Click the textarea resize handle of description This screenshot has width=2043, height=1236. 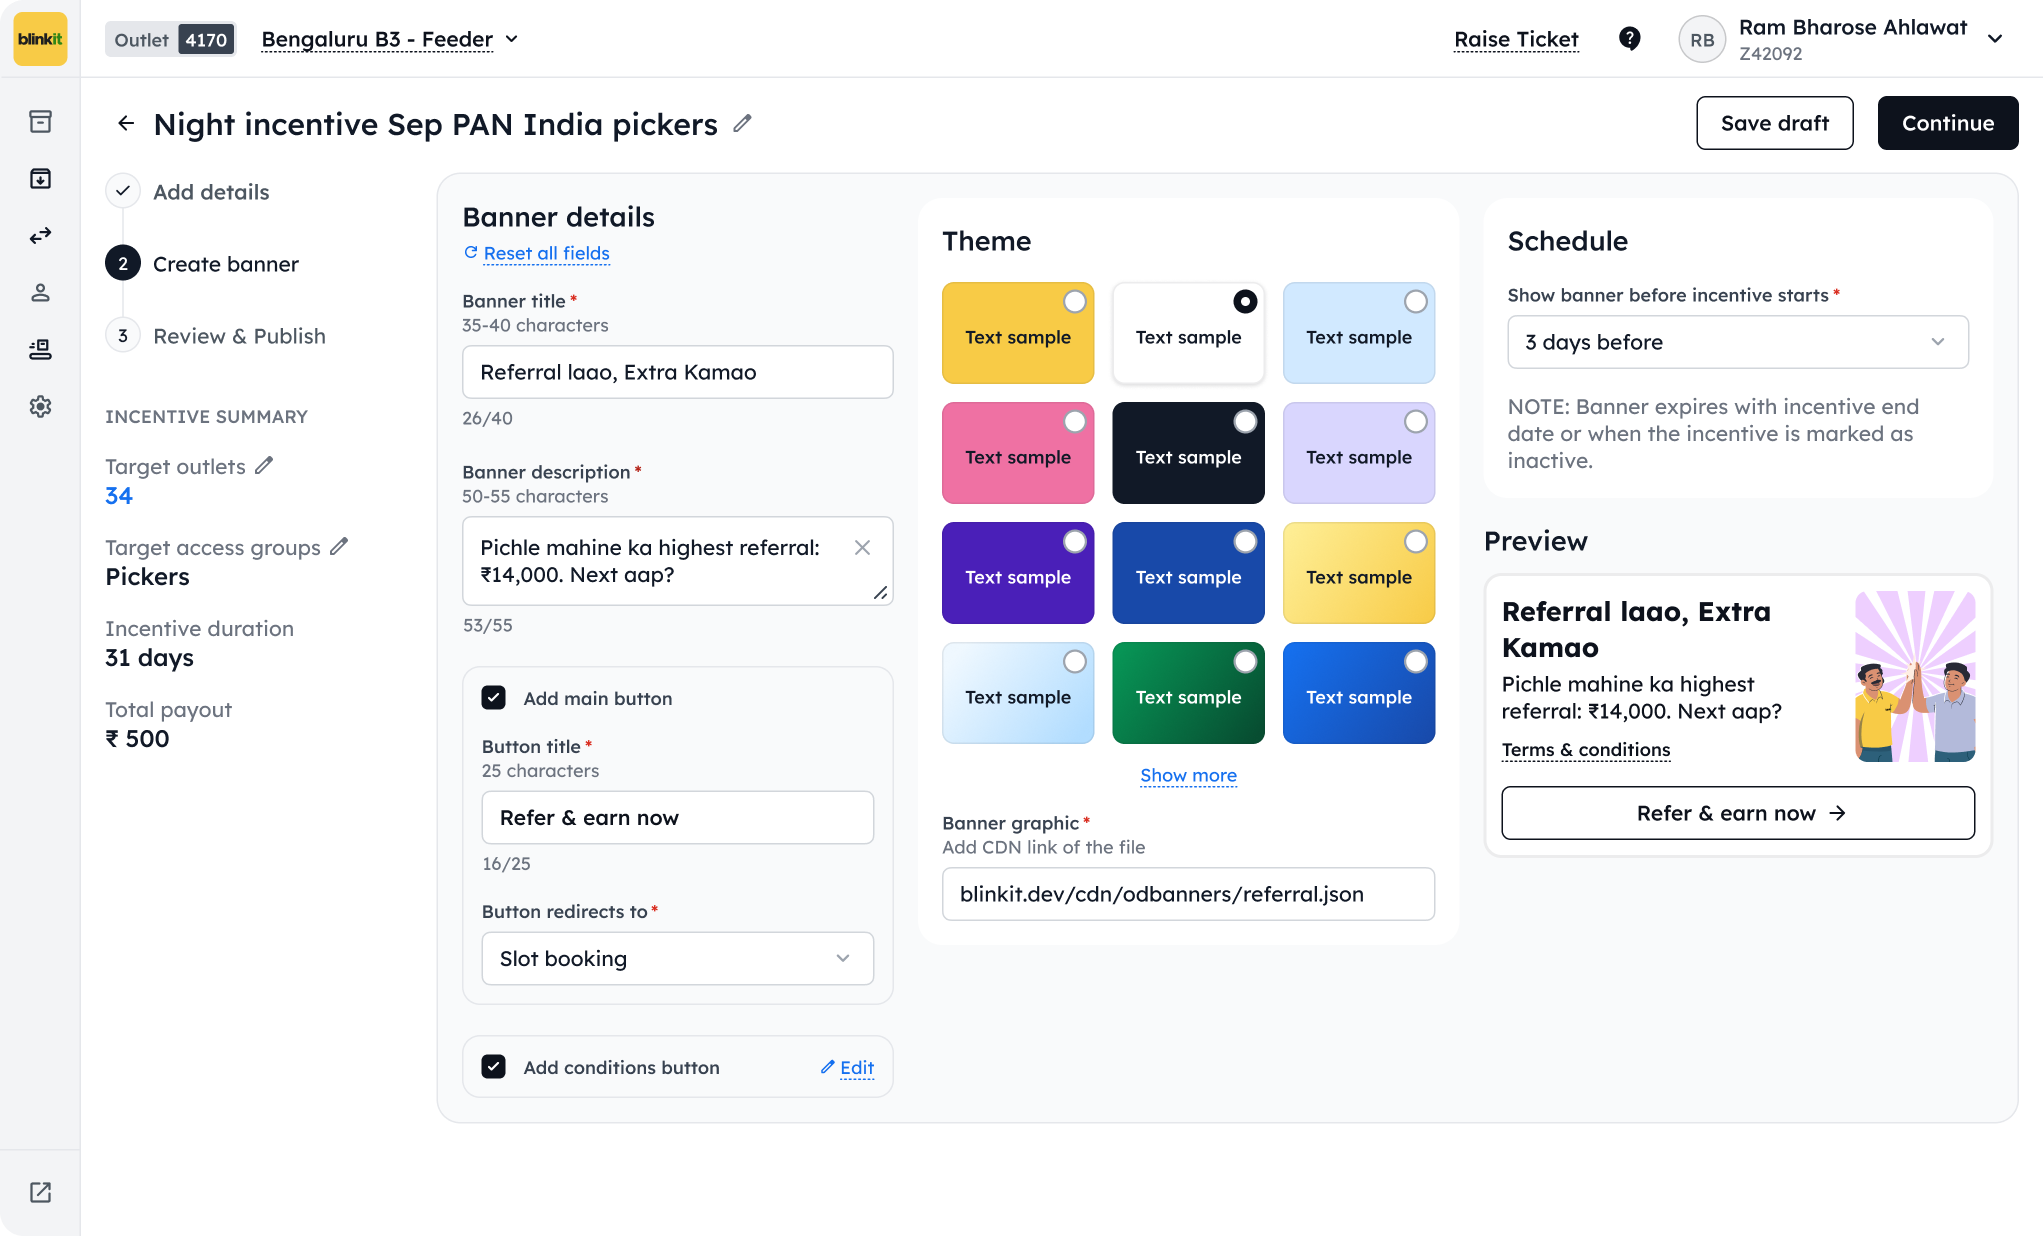click(880, 593)
